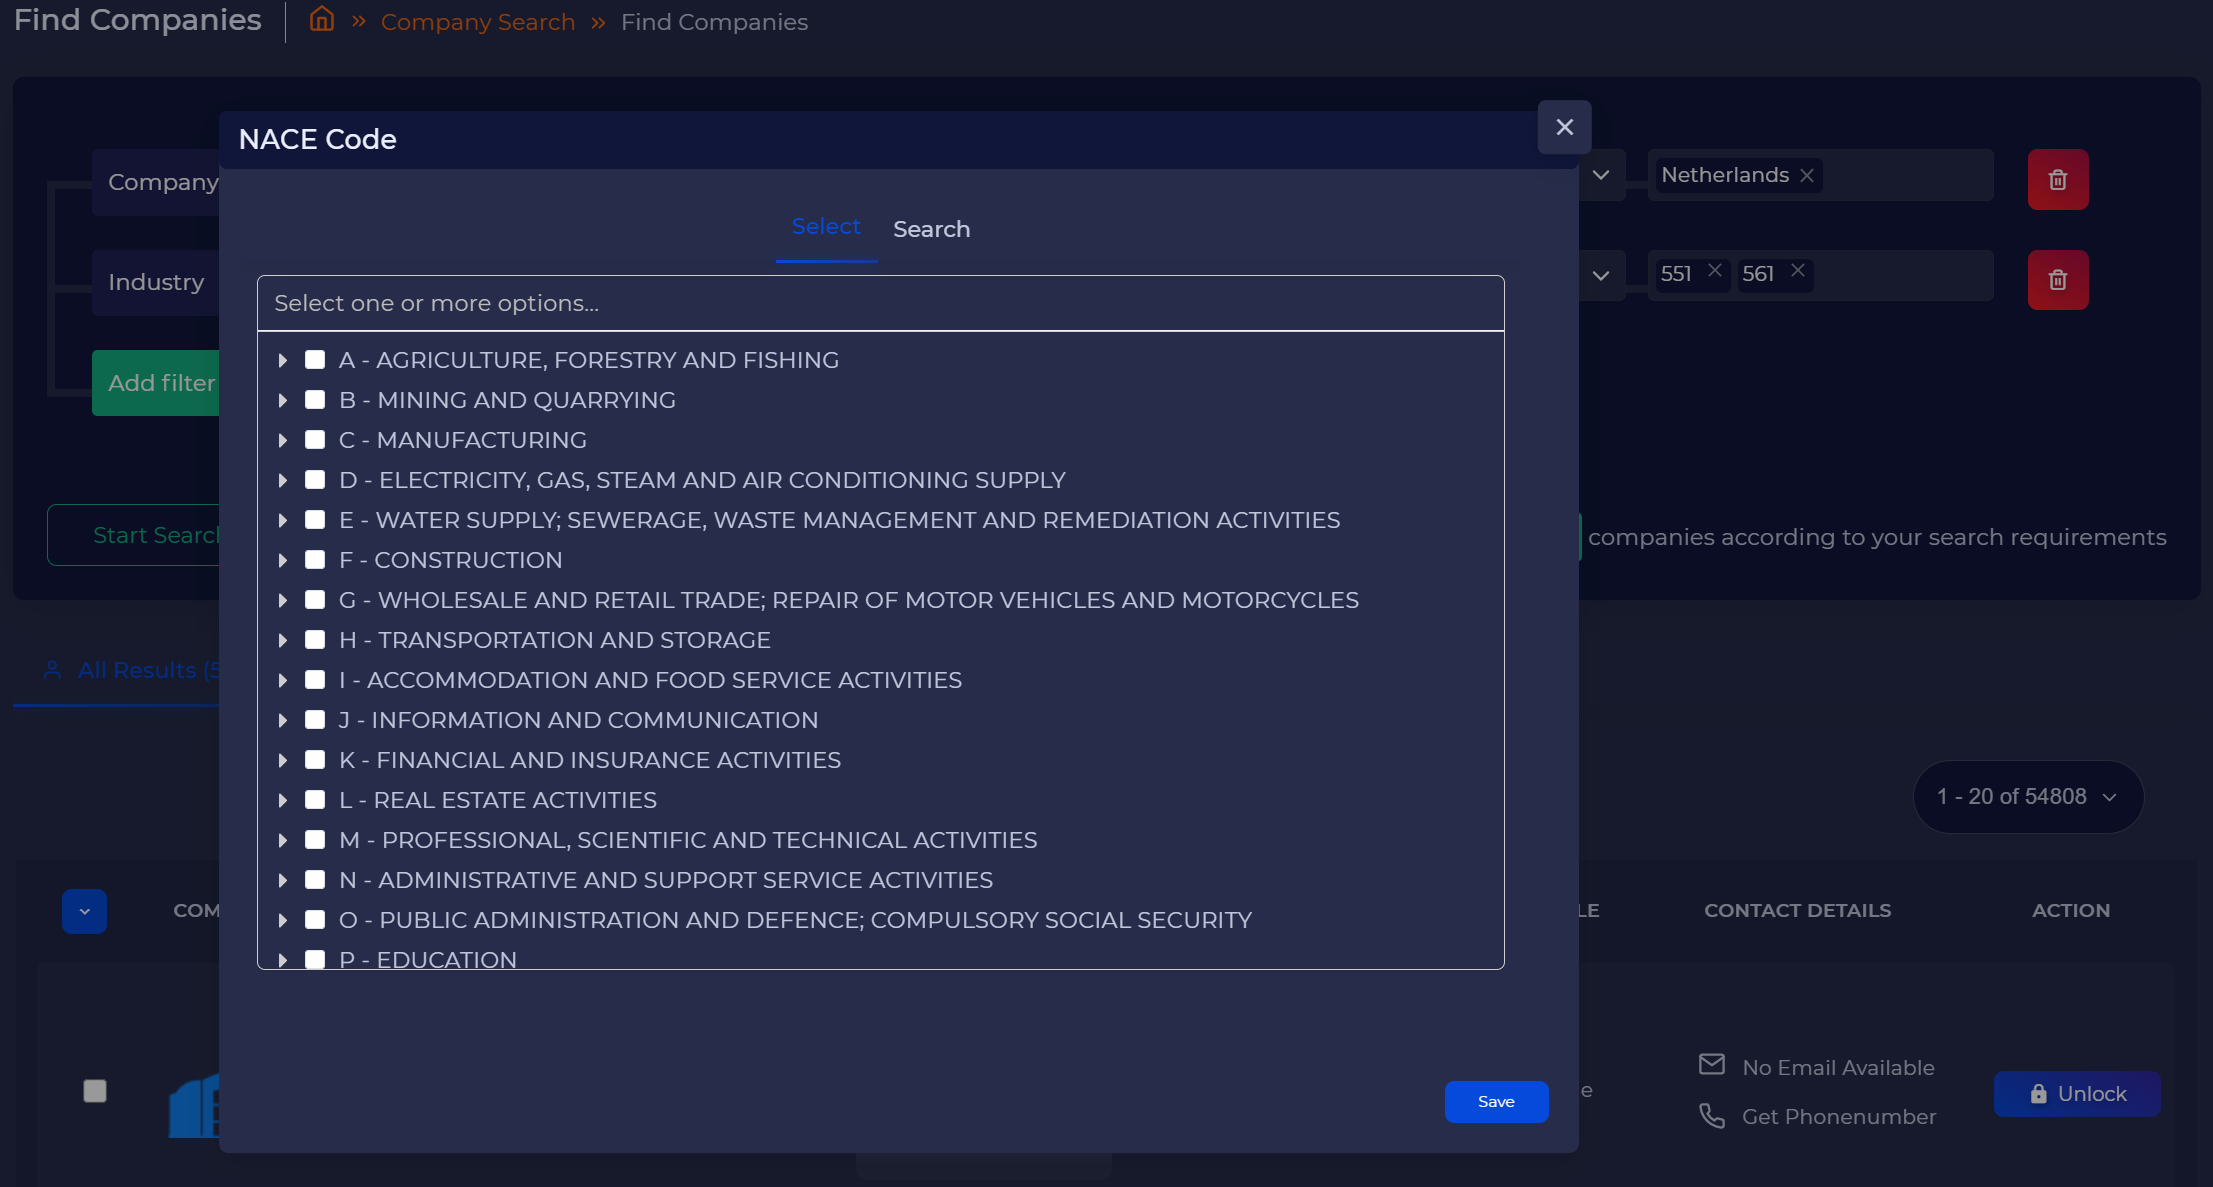Remove the 561 code tag

pos(1797,271)
